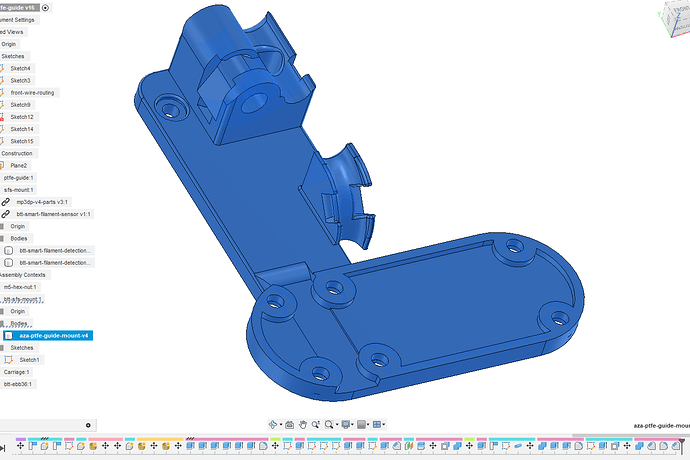The width and height of the screenshot is (690, 460).
Task: Click the Viewports layout icon
Action: click(377, 424)
